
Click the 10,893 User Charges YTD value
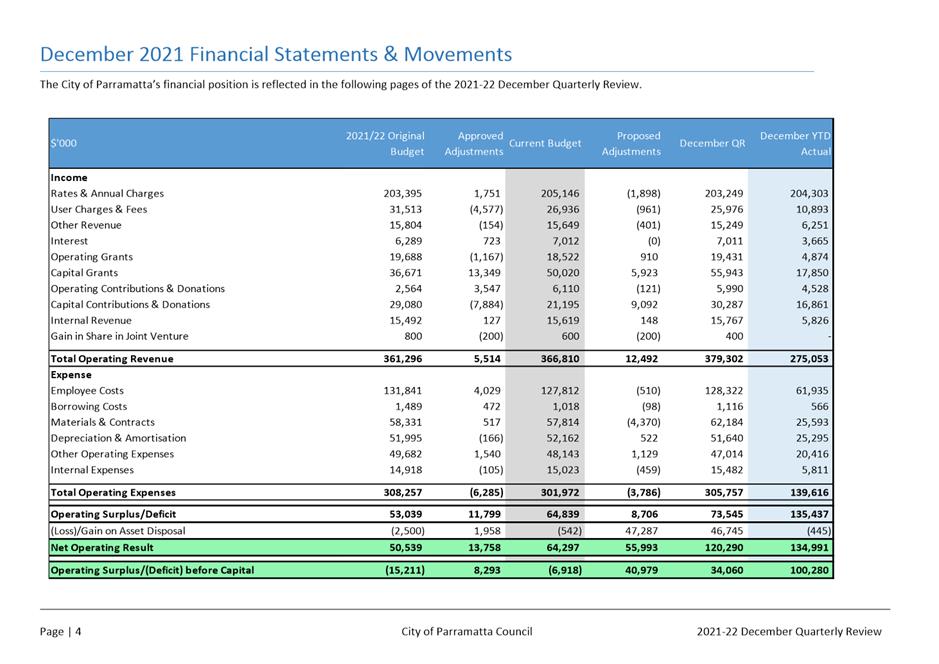tap(812, 210)
